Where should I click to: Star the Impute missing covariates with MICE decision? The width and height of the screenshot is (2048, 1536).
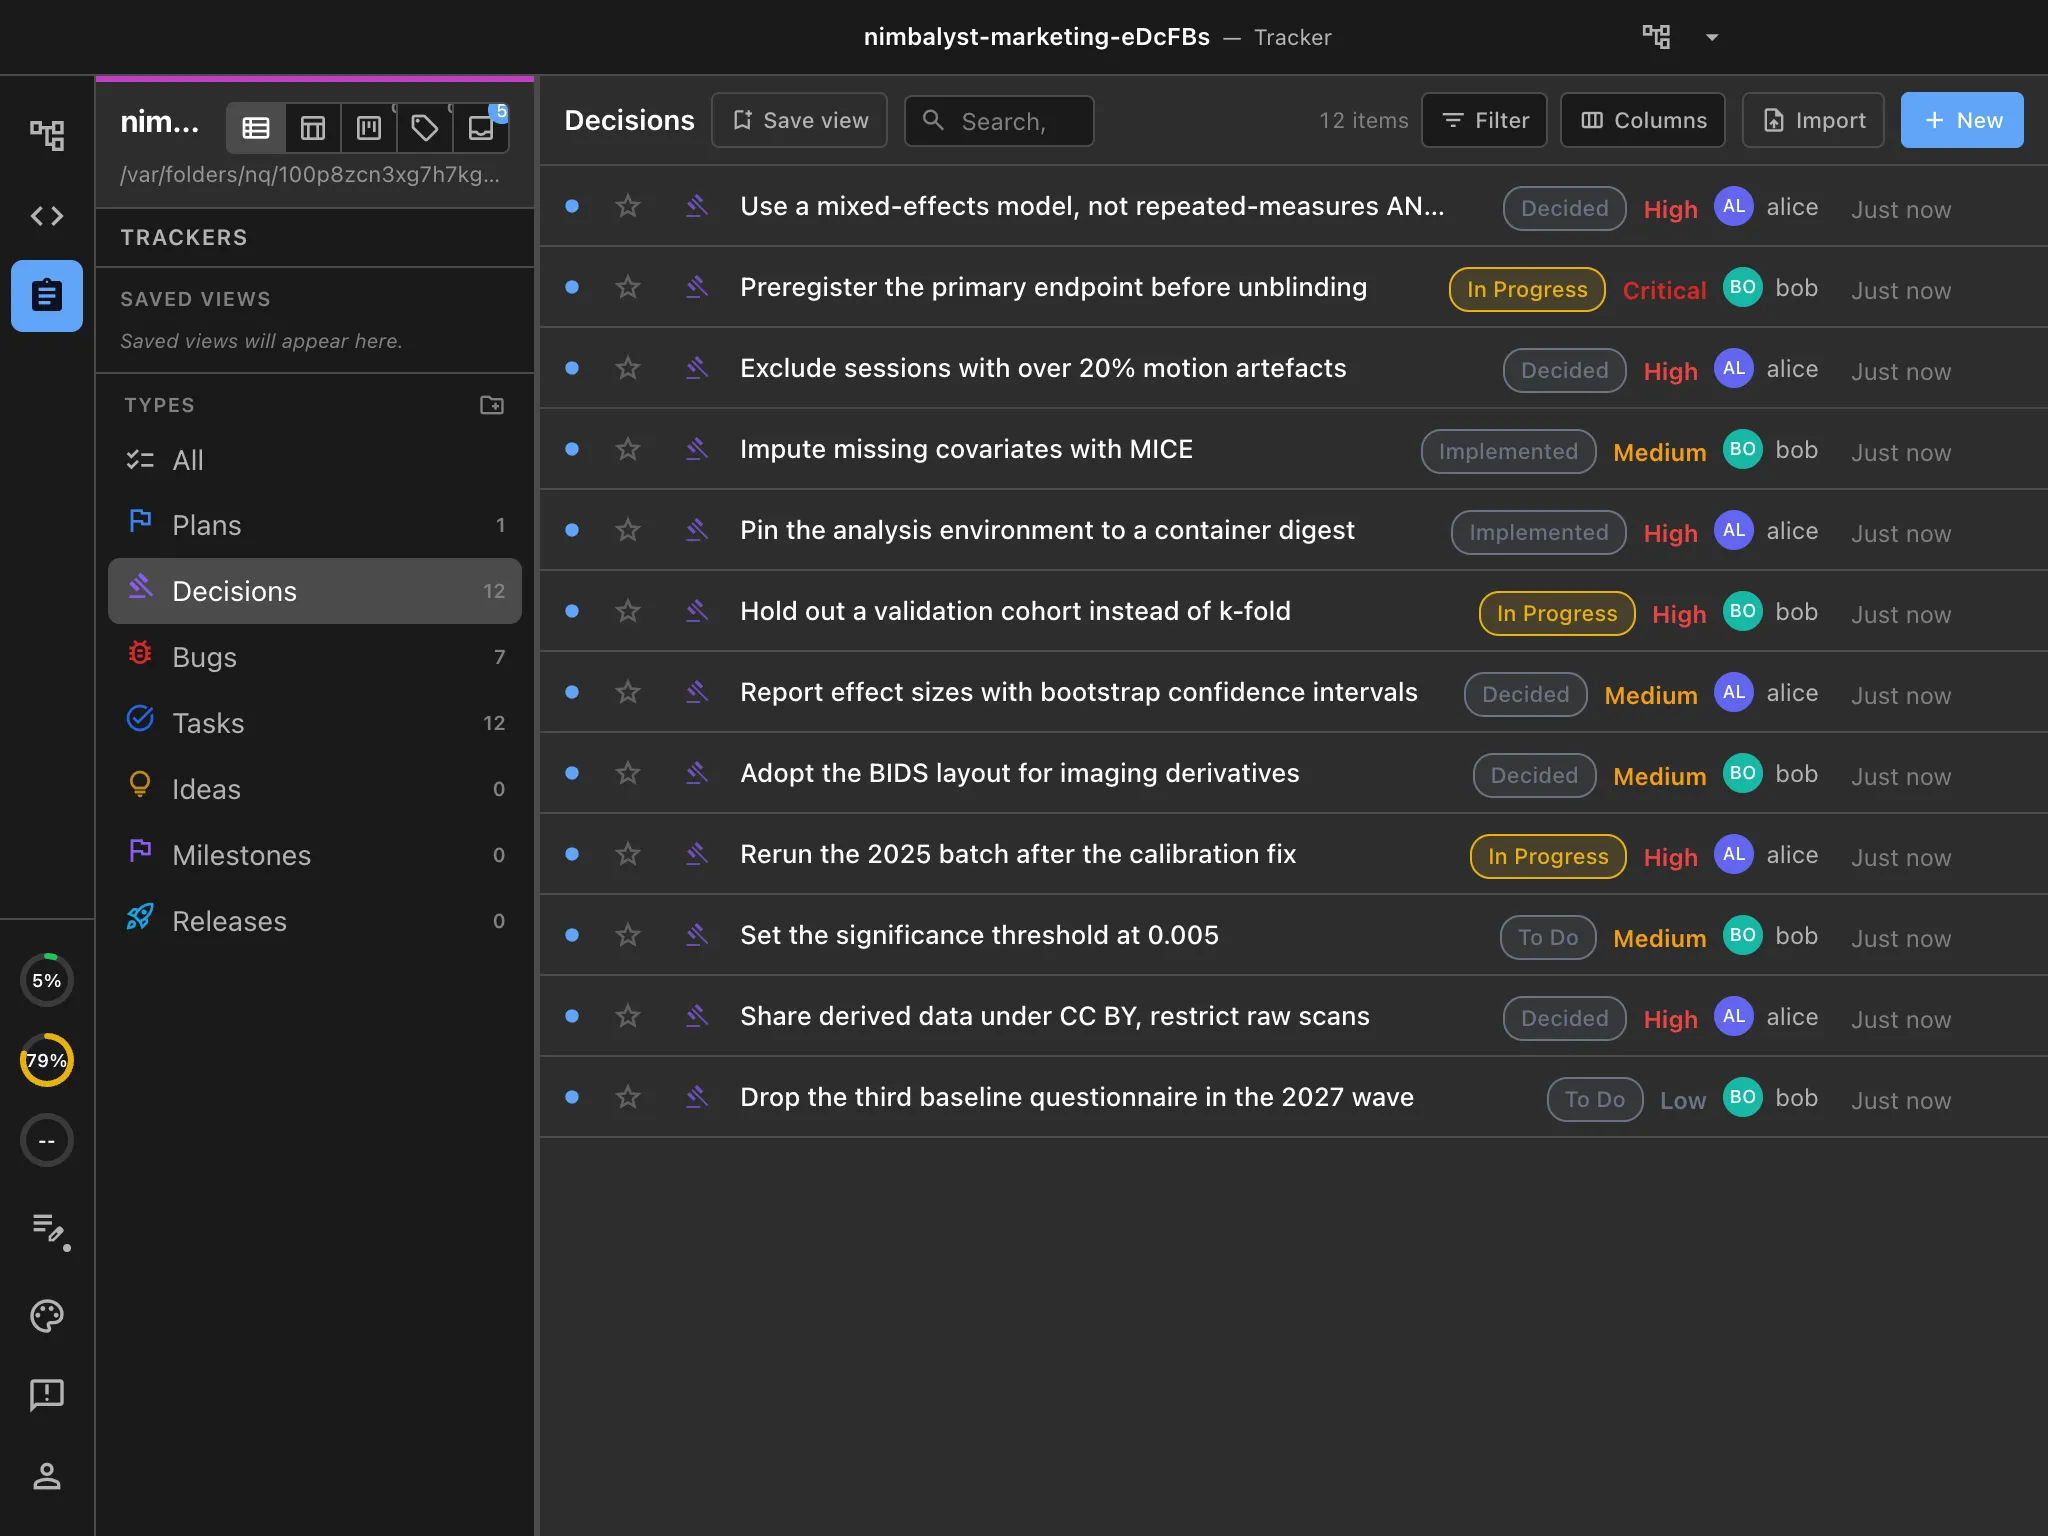coord(628,449)
